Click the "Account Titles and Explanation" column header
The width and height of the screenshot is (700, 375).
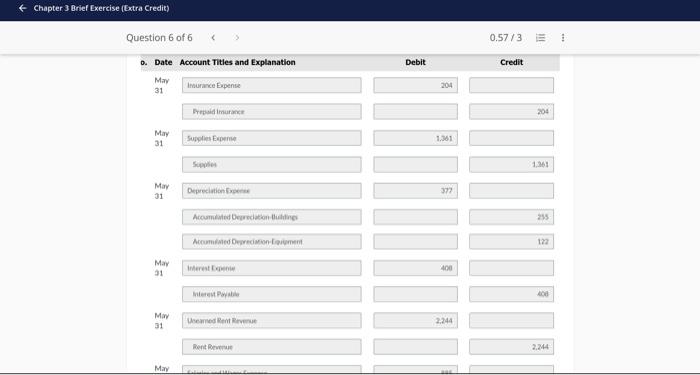click(x=238, y=62)
